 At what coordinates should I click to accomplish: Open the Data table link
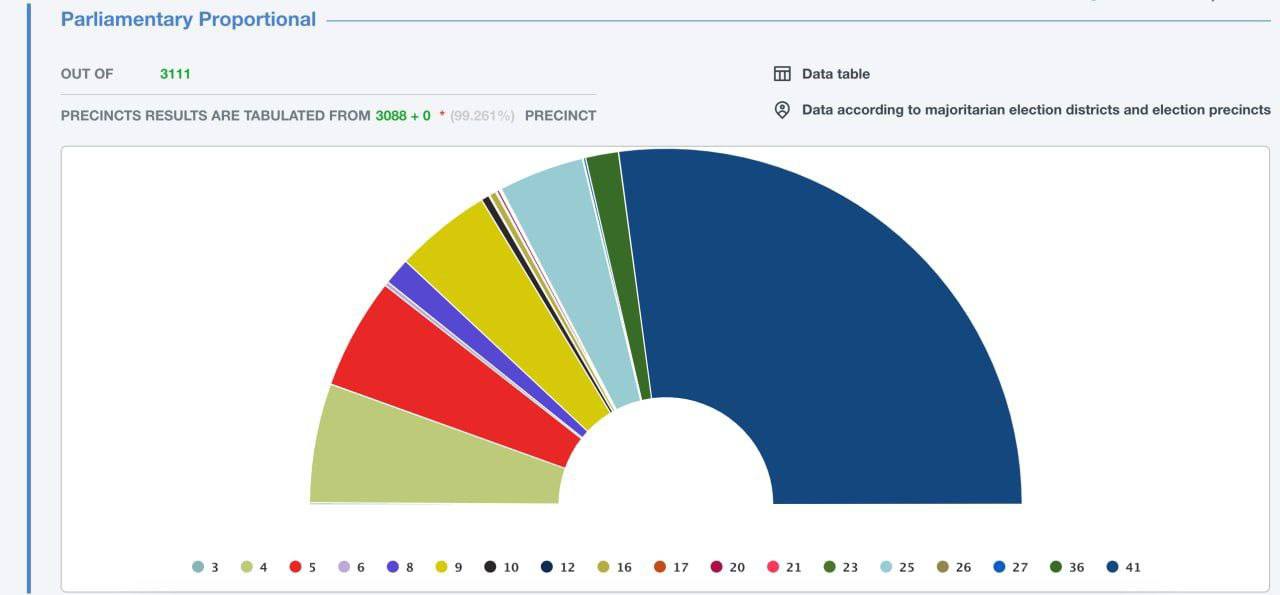pos(835,74)
